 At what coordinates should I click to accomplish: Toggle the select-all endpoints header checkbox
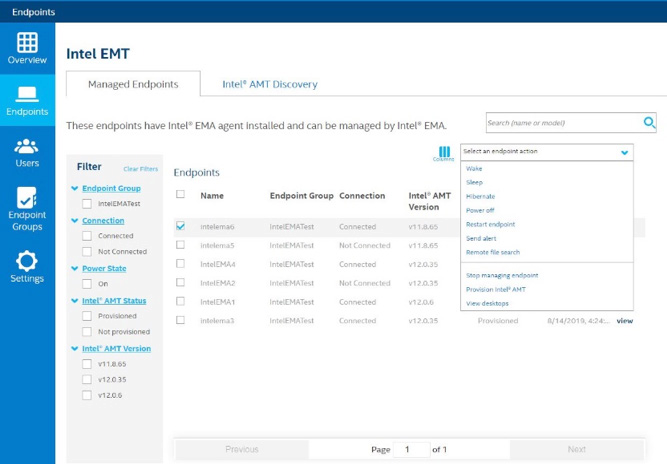(180, 194)
